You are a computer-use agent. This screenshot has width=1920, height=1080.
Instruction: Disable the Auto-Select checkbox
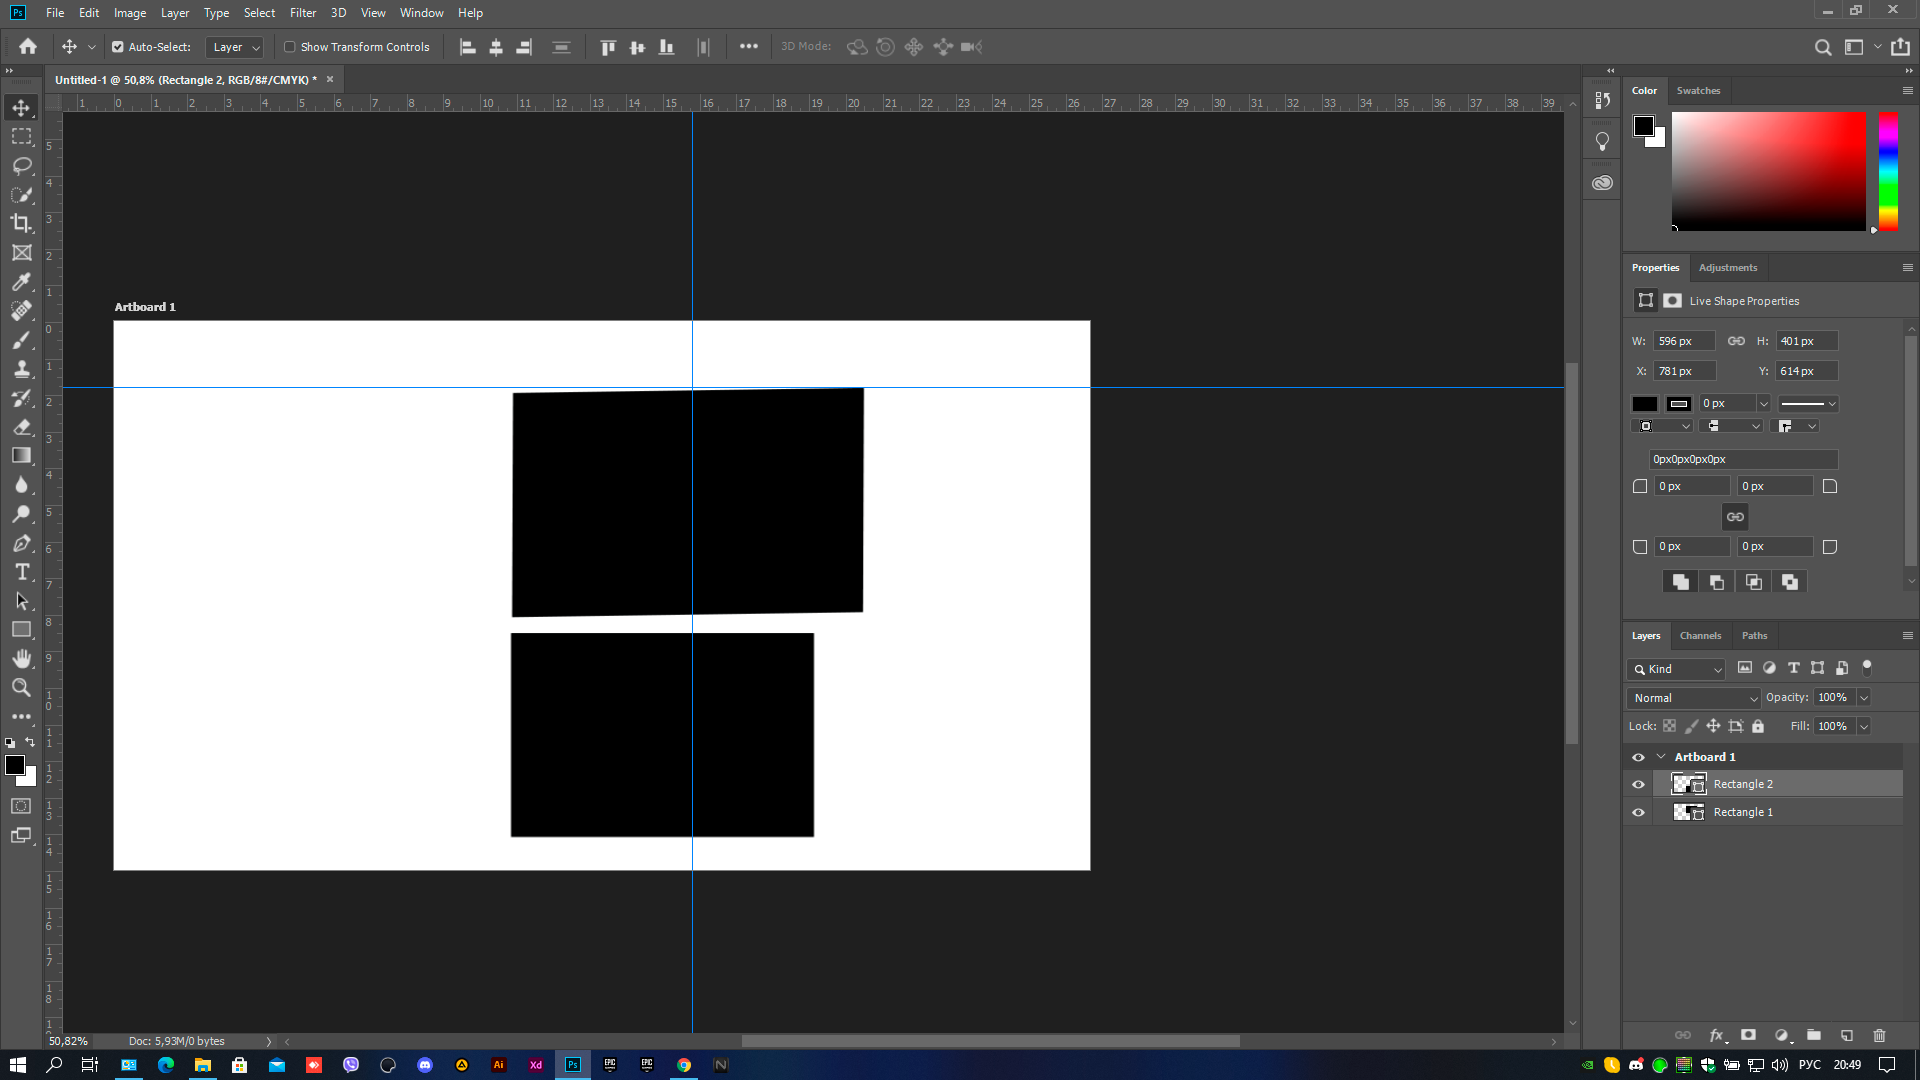(118, 47)
